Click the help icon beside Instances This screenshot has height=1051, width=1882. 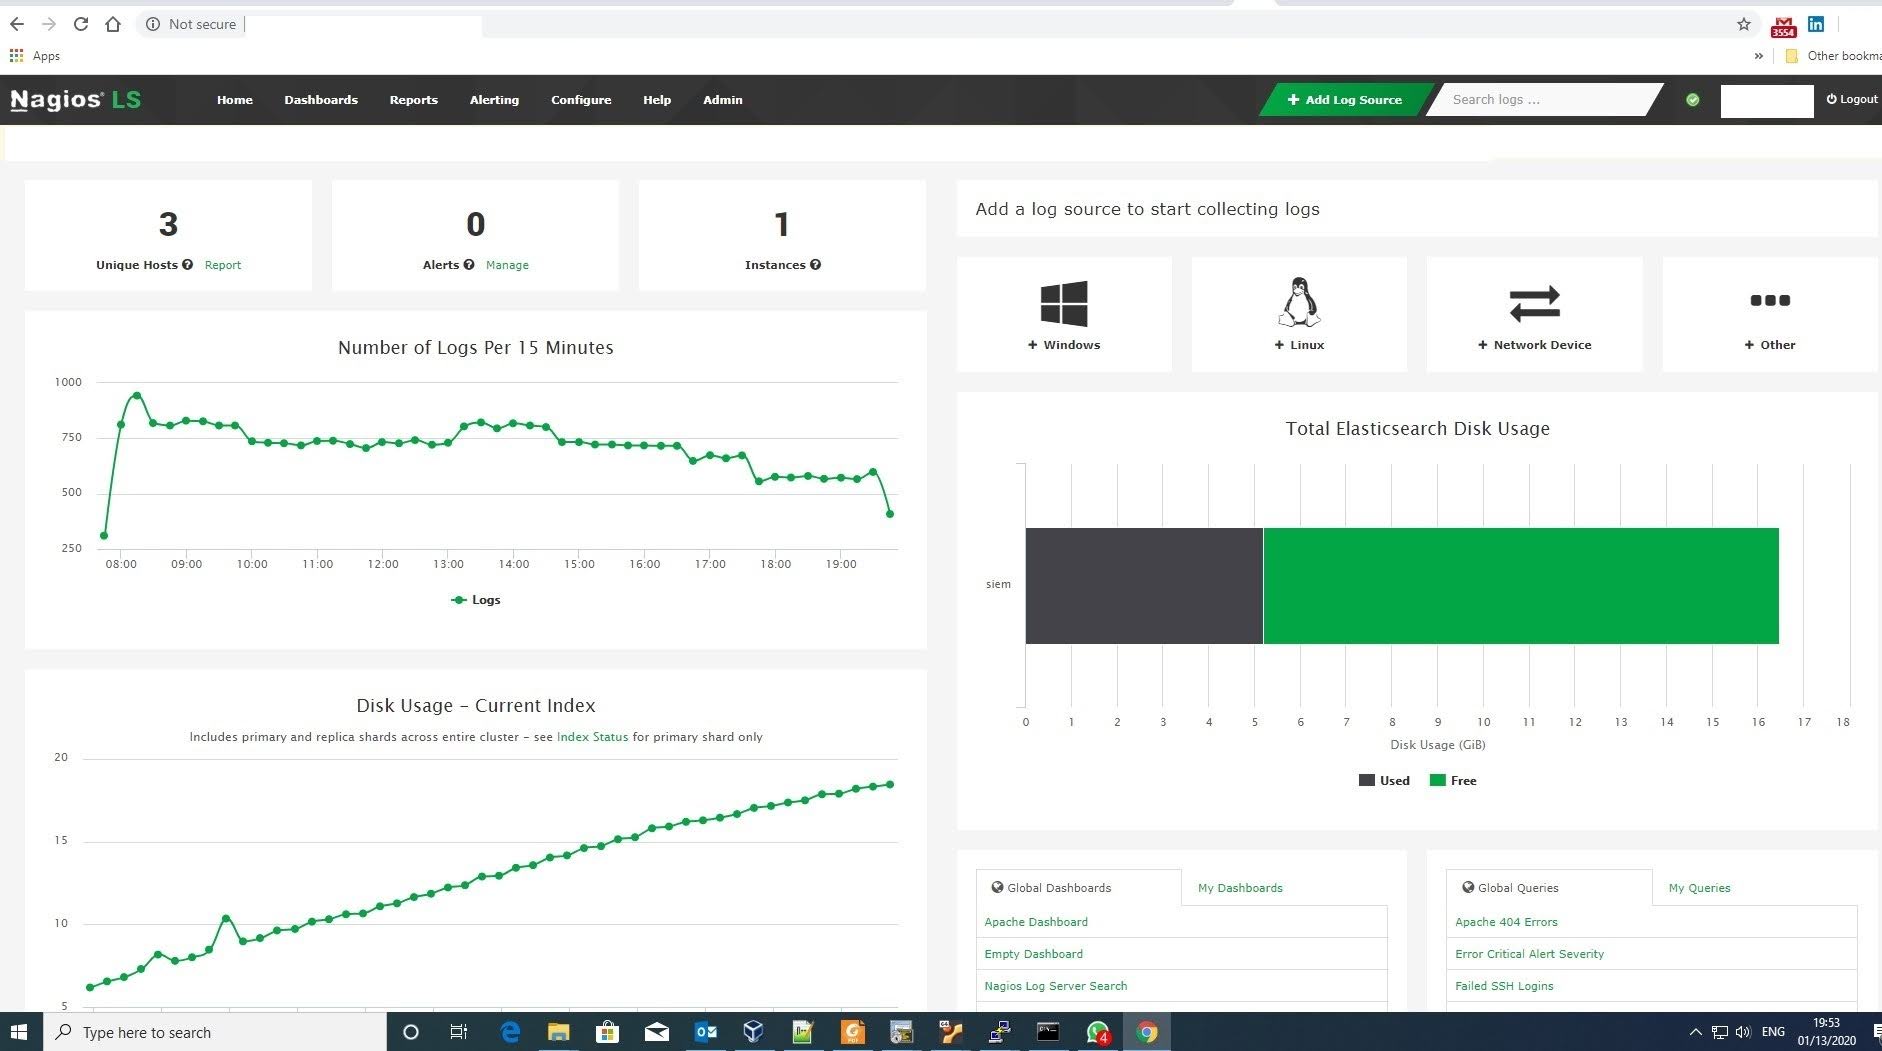[816, 265]
